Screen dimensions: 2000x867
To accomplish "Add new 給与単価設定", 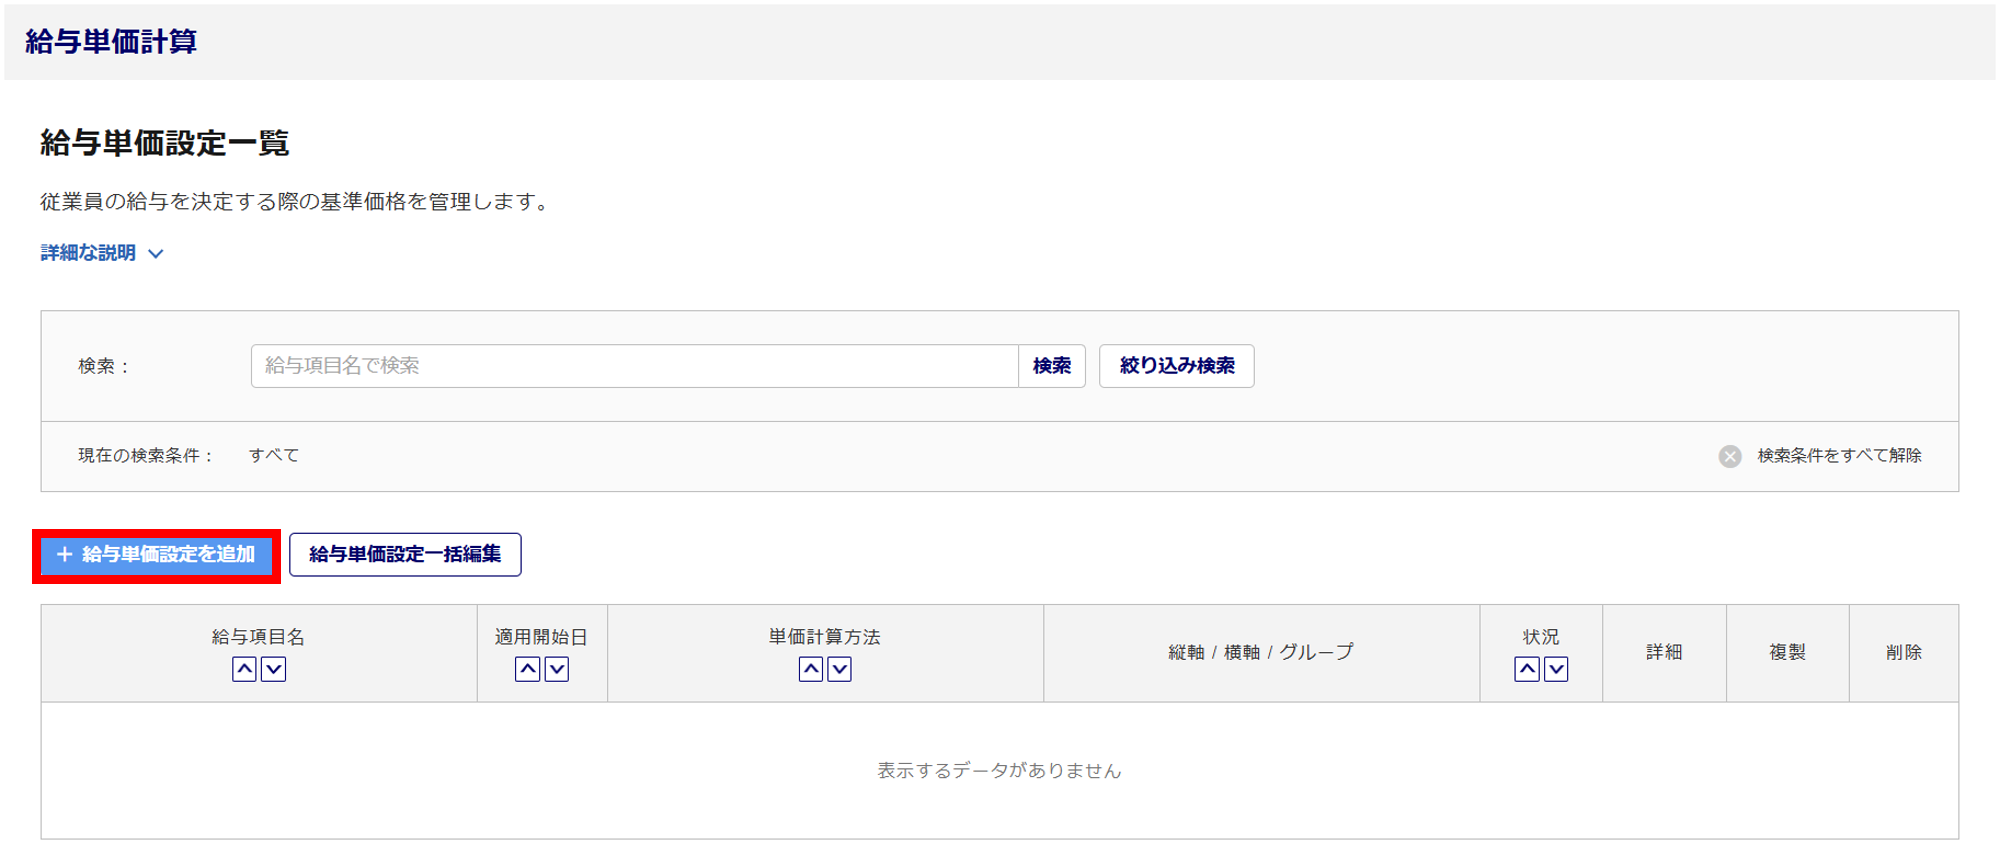I will (x=157, y=555).
